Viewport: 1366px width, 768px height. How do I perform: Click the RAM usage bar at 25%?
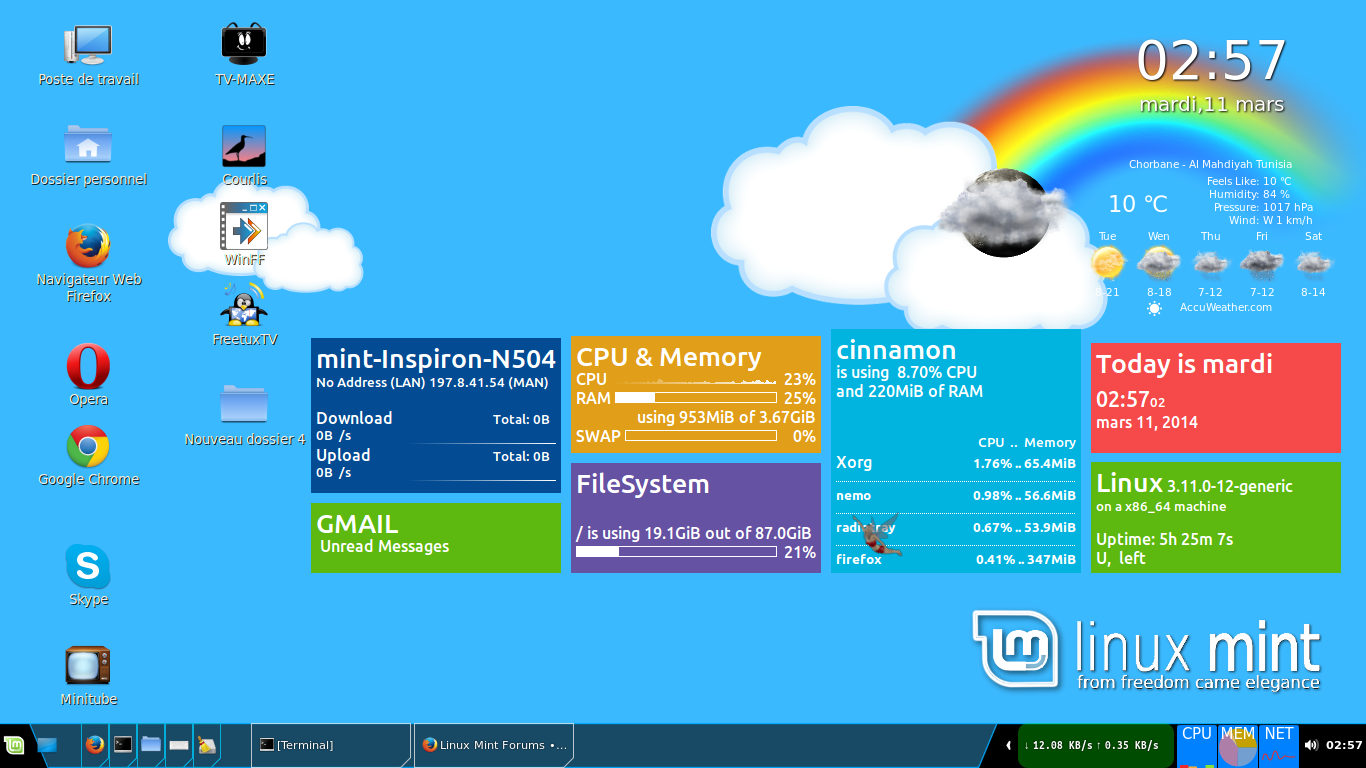pos(695,398)
